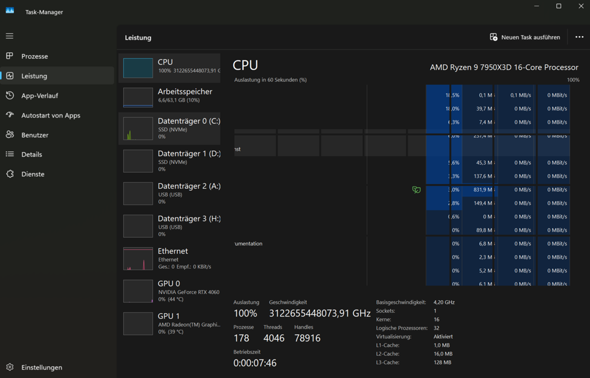Open the Benutzer page

click(57, 135)
